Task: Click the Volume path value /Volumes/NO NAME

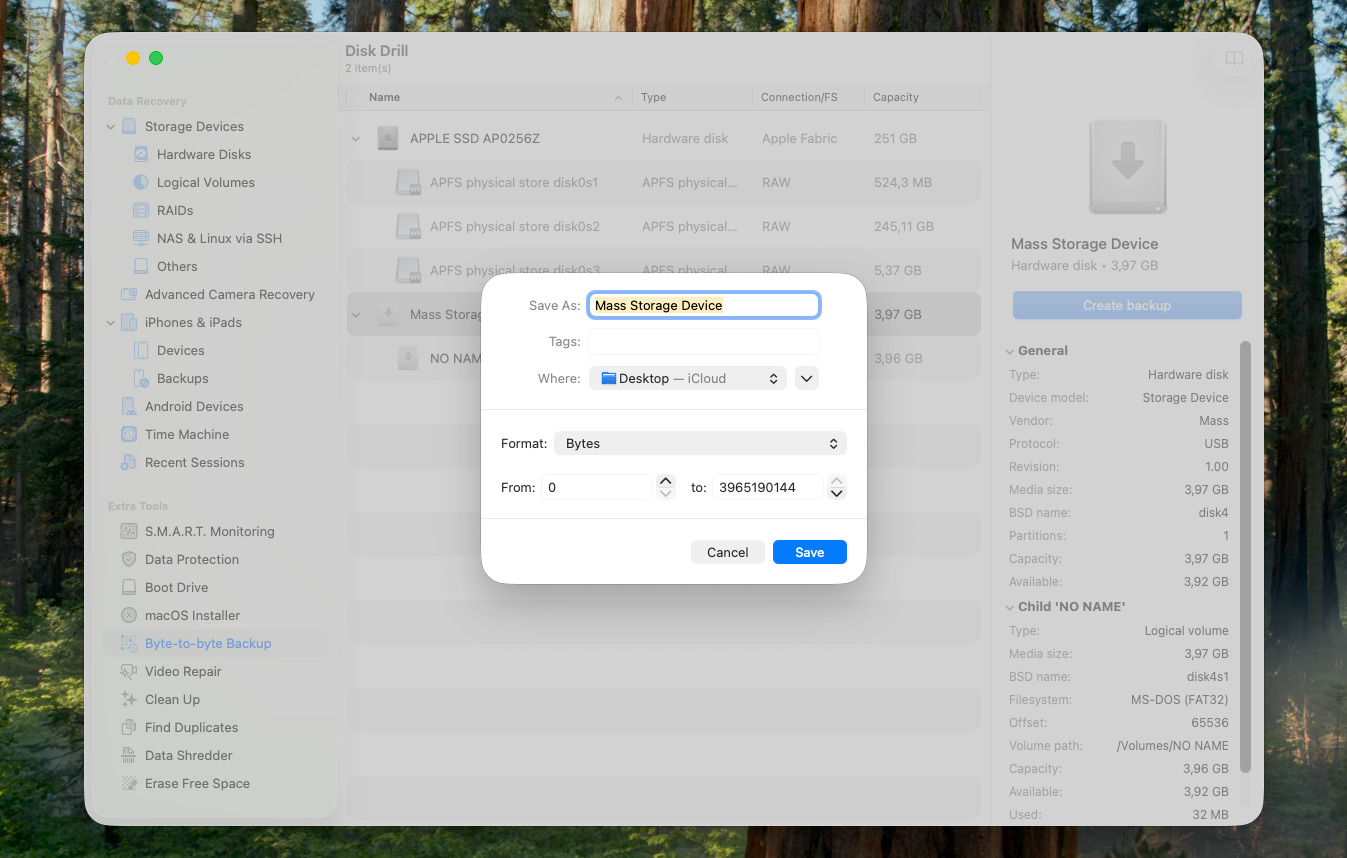Action: click(x=1172, y=746)
